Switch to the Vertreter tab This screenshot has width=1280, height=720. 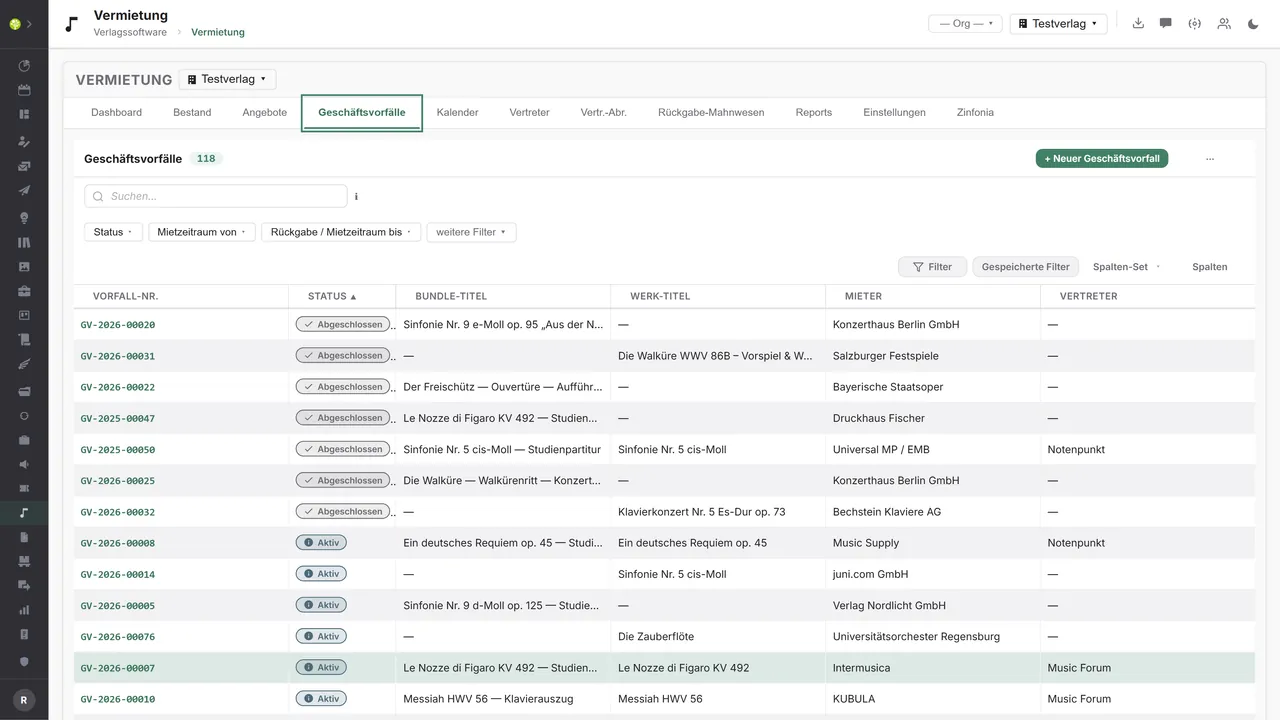530,112
